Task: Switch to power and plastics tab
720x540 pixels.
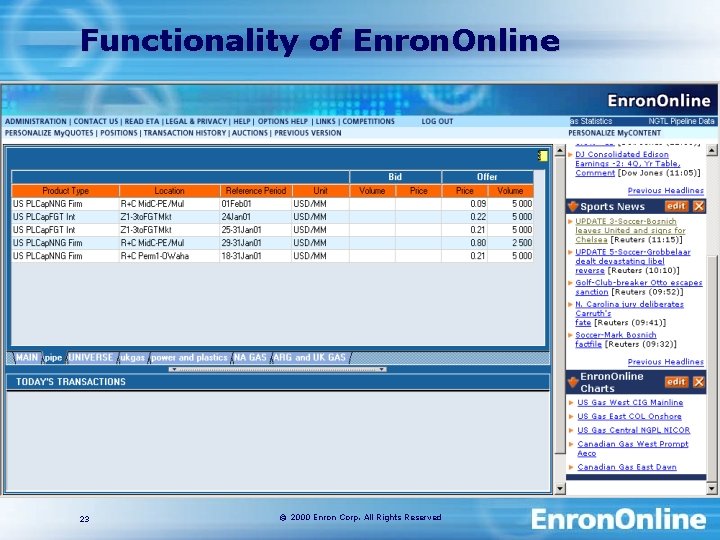Action: [x=189, y=358]
